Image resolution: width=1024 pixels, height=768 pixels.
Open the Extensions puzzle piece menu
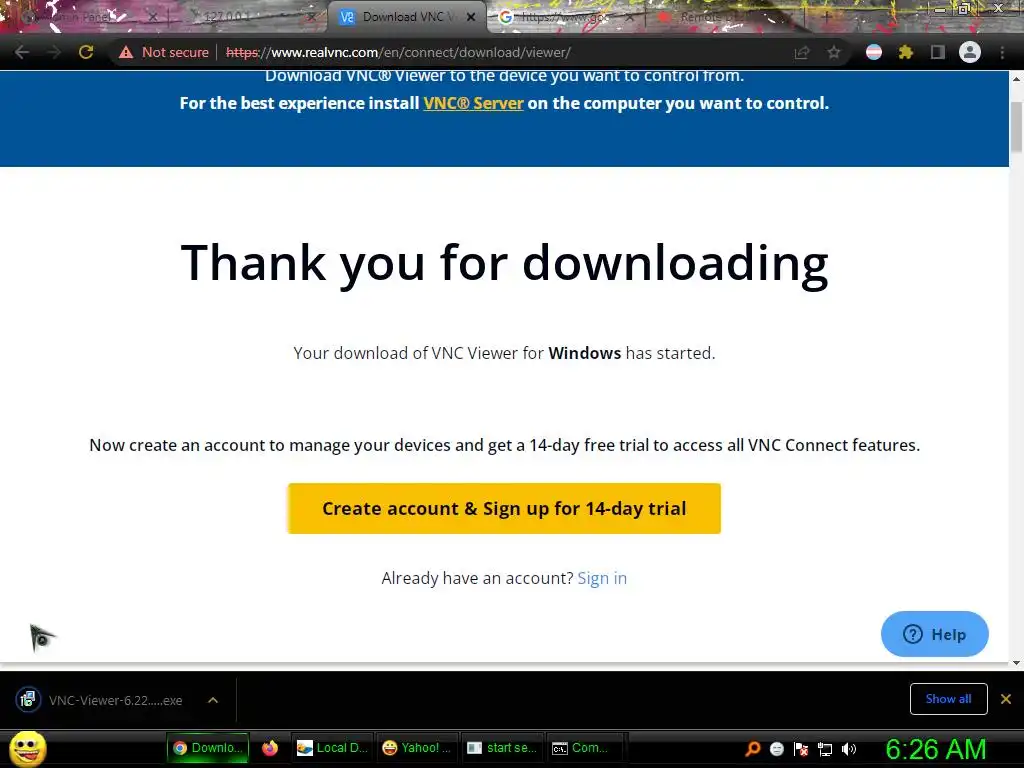[x=906, y=52]
